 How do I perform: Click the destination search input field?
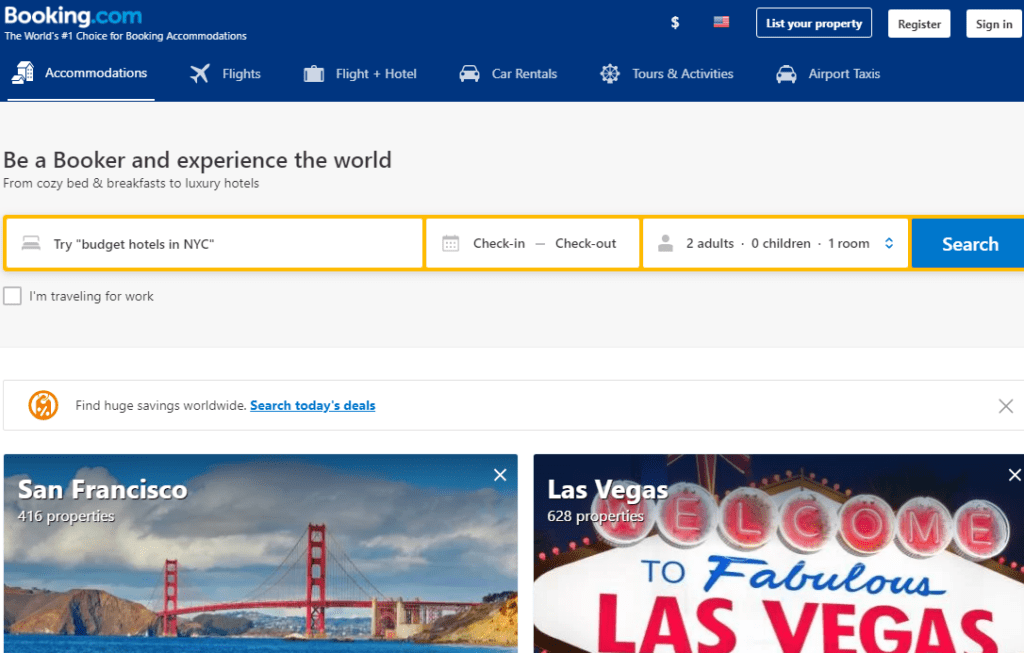(214, 244)
